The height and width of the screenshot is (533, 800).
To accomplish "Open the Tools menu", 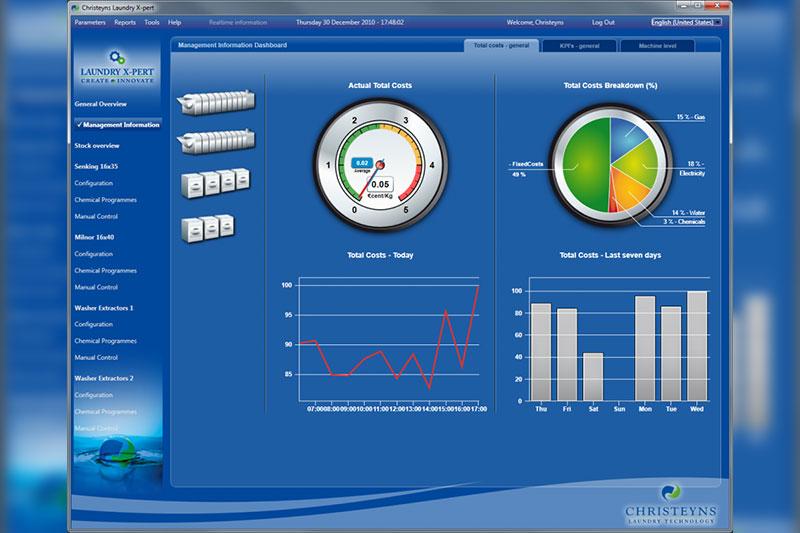I will coord(151,21).
